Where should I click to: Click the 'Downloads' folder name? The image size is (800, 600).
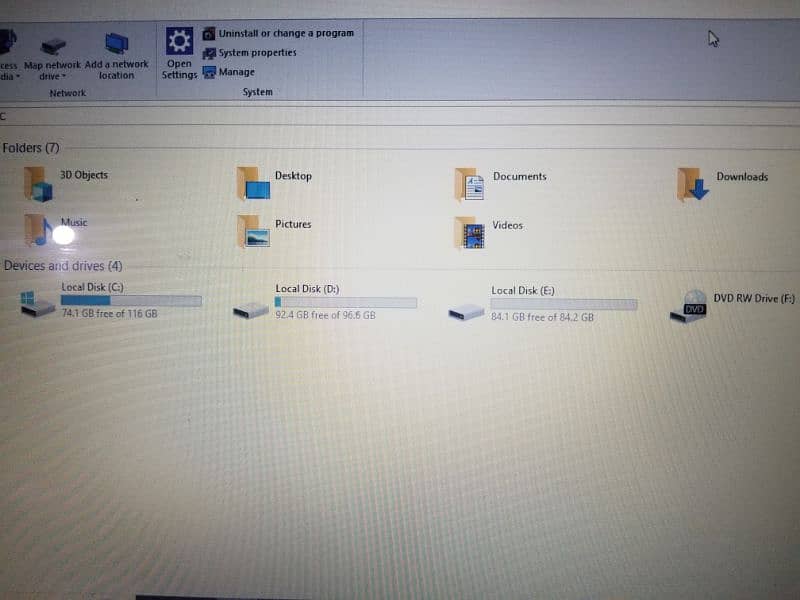coord(742,177)
